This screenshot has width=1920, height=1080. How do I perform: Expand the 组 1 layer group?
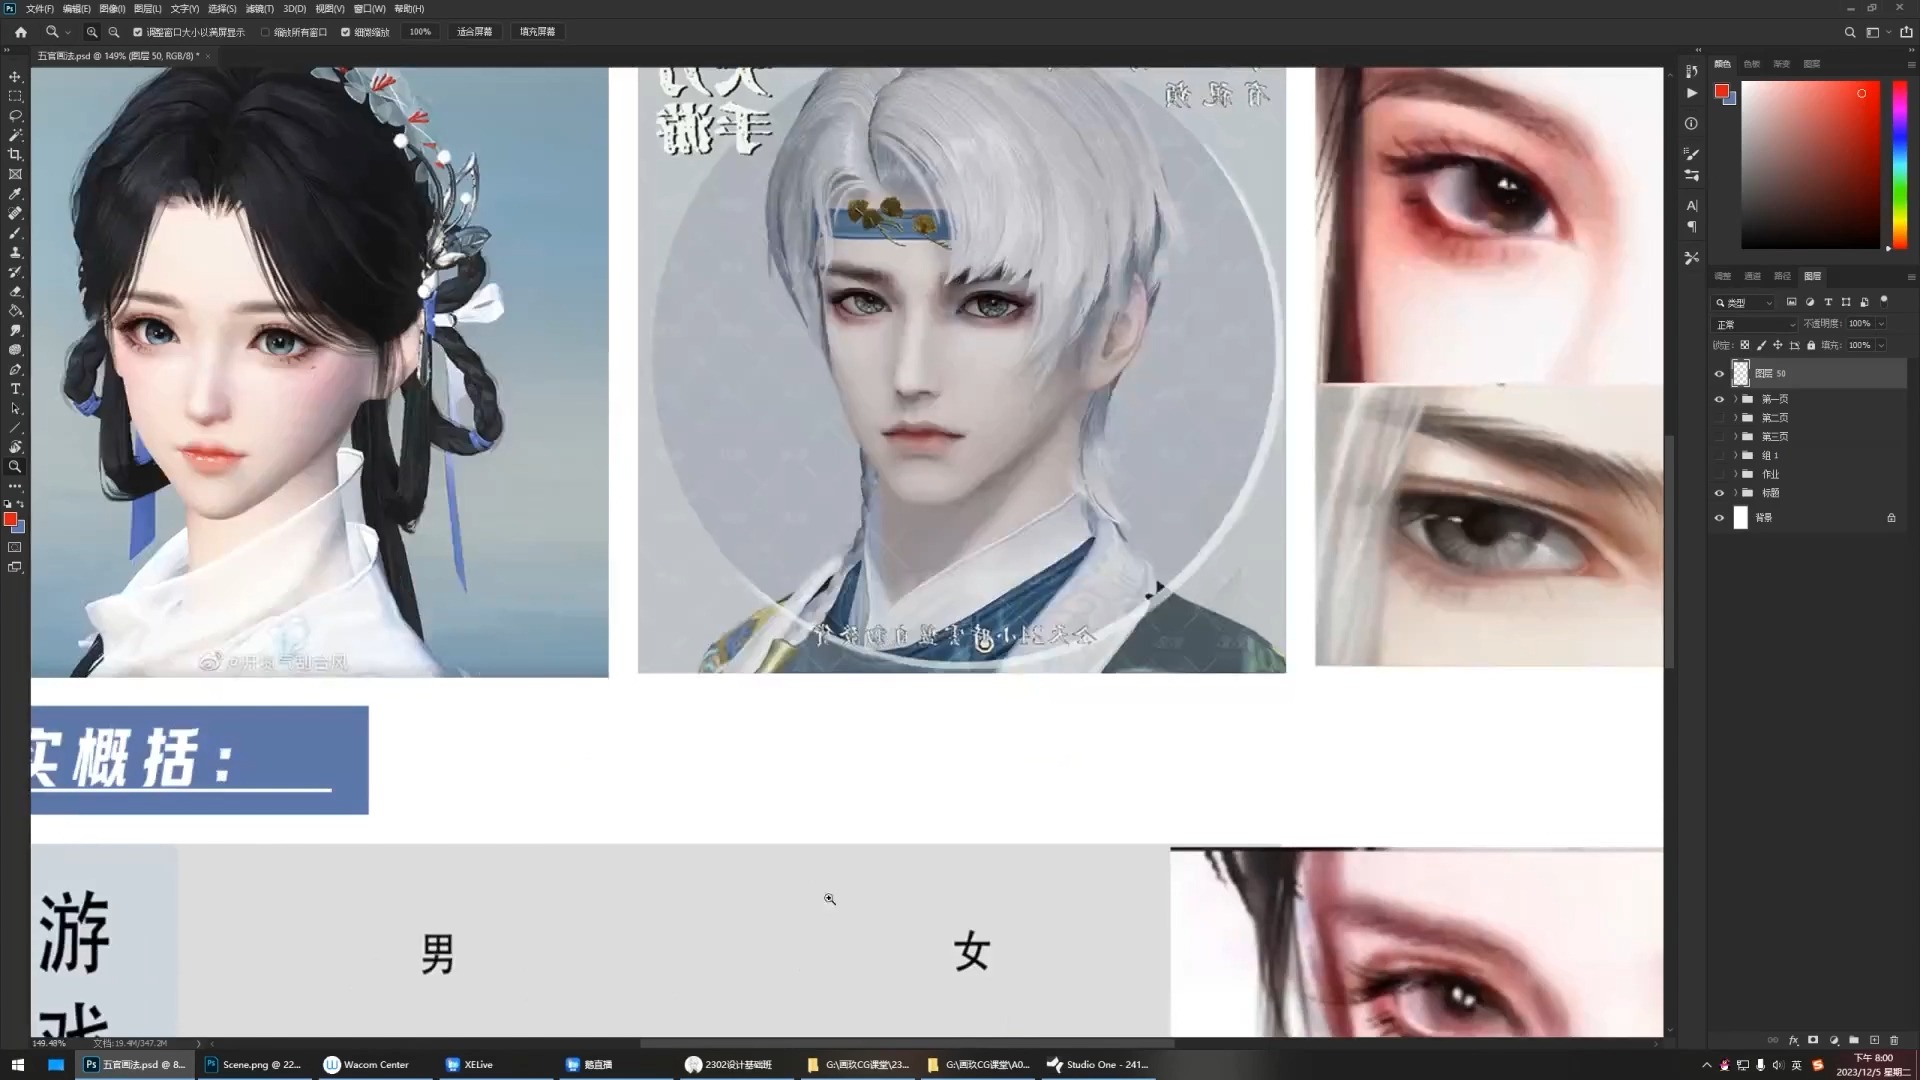click(1735, 455)
